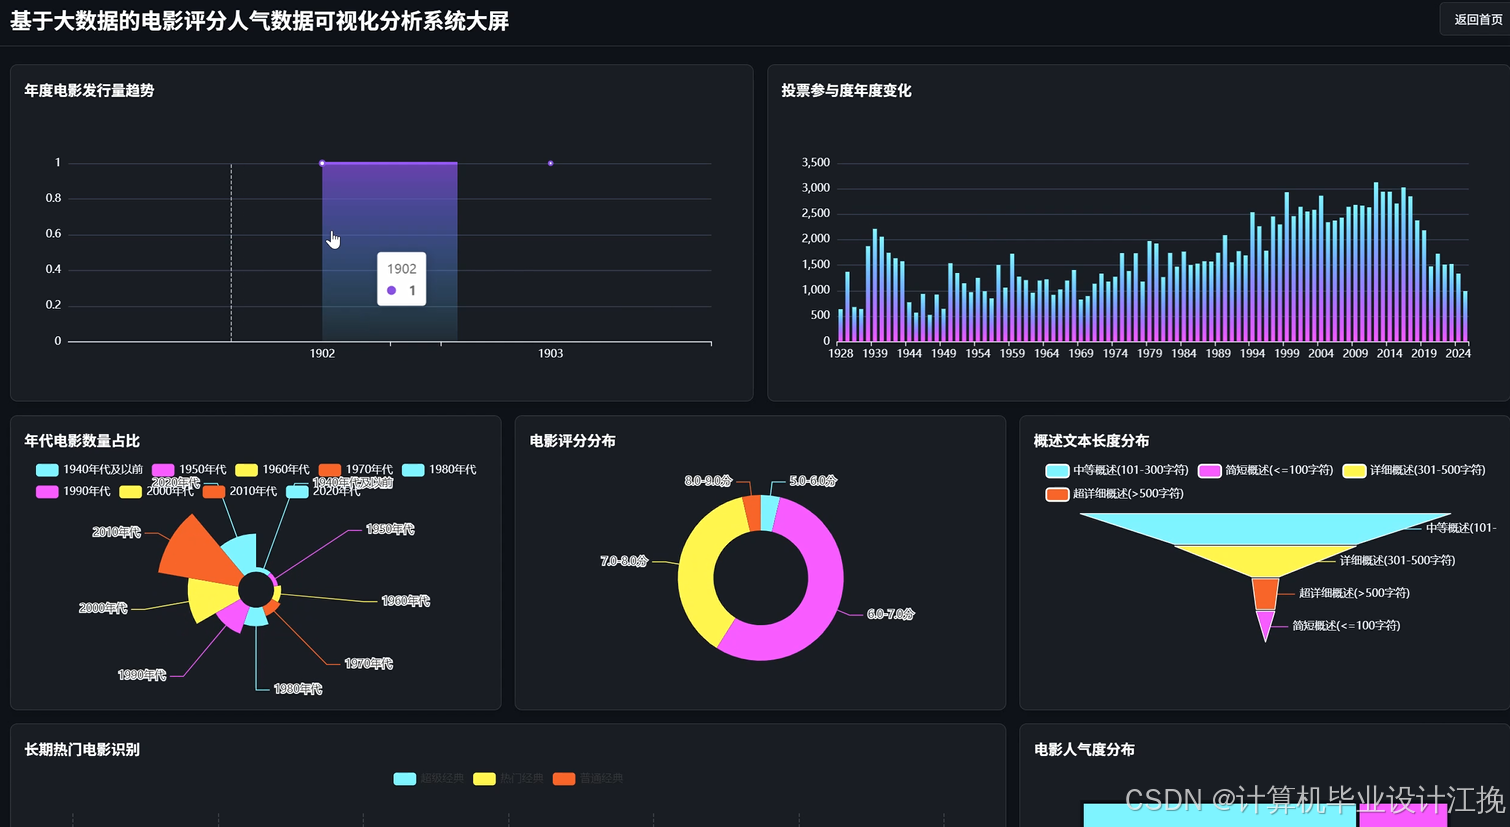Image resolution: width=1510 pixels, height=827 pixels.
Task: Click the 1928 x-axis label
Action: pos(841,353)
